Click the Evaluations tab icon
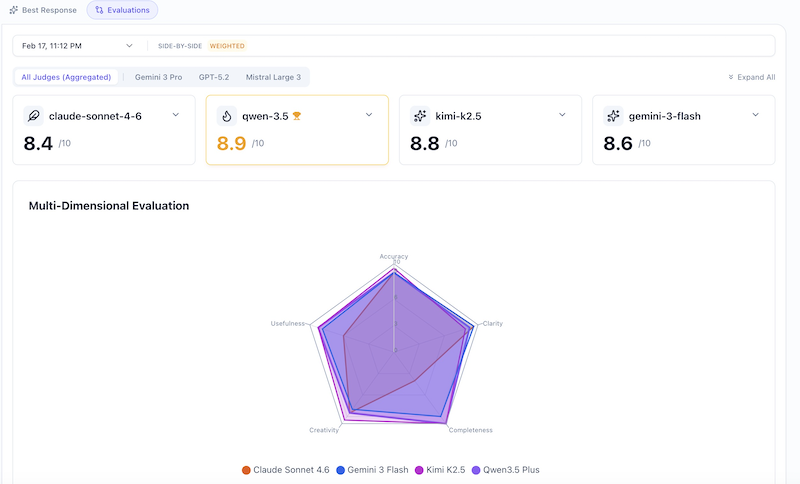 99,10
